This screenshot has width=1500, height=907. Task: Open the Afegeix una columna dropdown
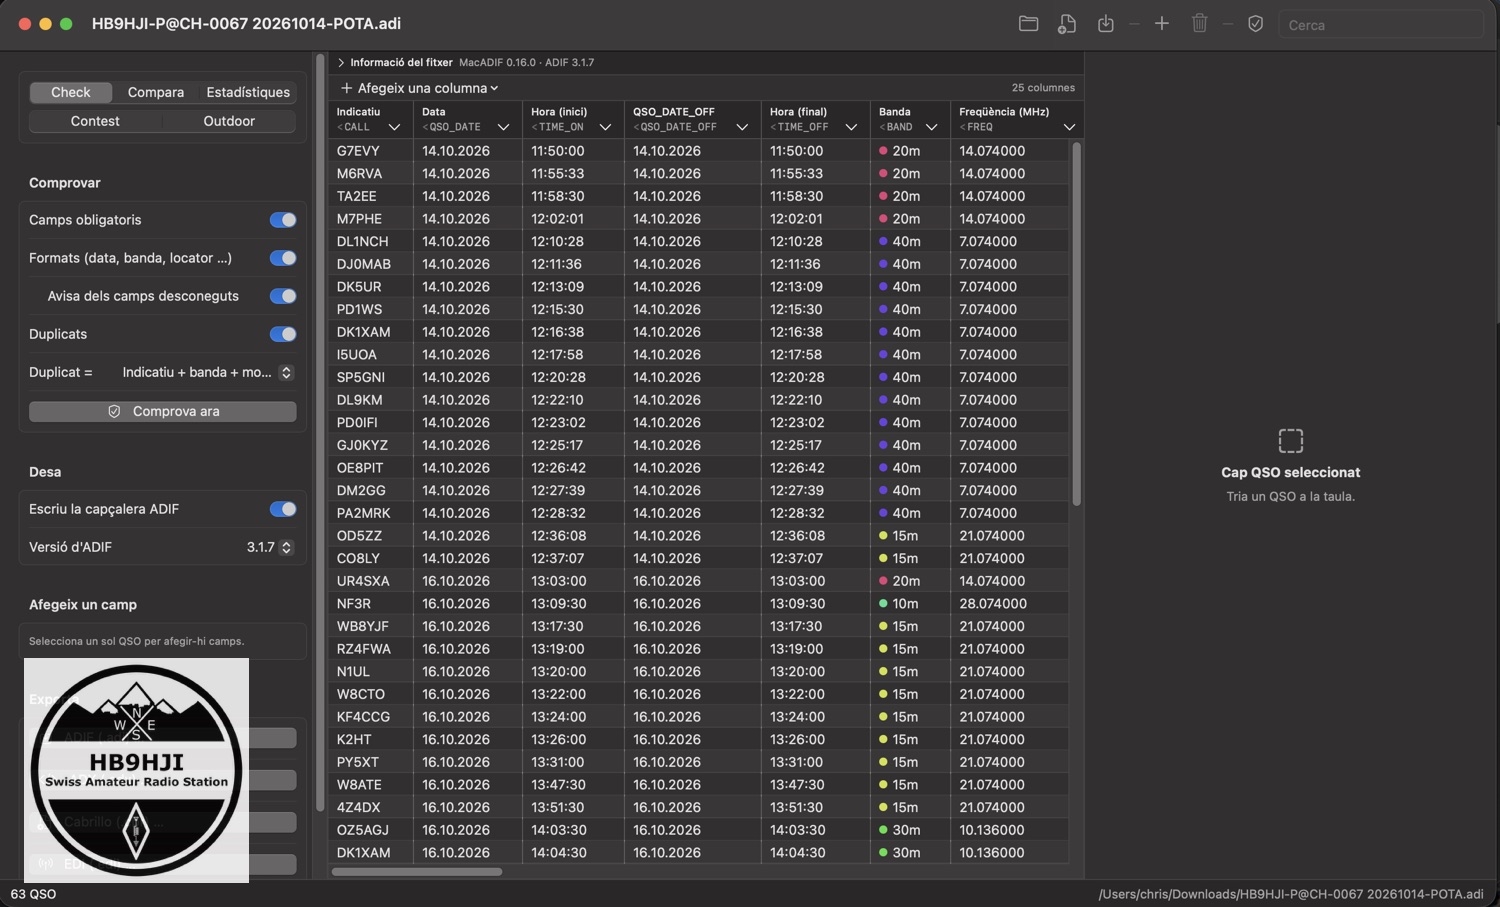[419, 88]
